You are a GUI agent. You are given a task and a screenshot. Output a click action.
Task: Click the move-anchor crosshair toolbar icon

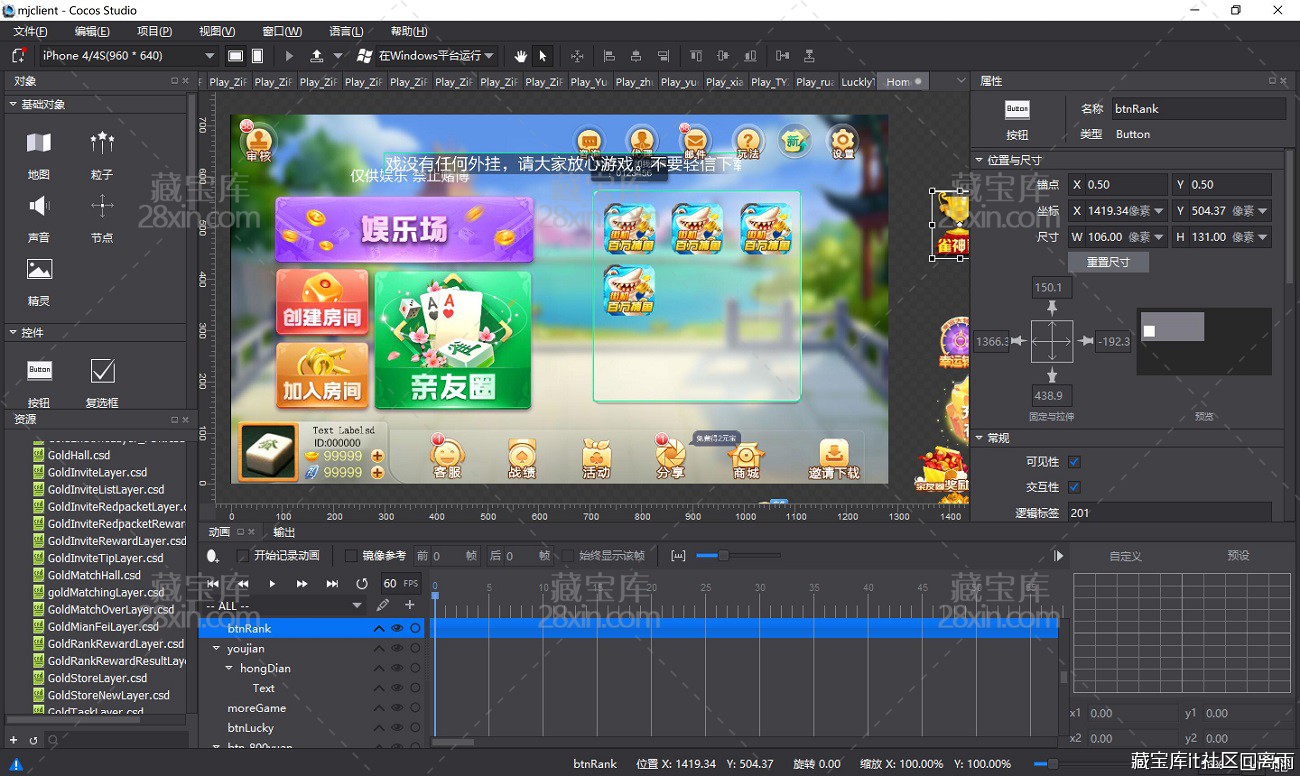pos(577,56)
